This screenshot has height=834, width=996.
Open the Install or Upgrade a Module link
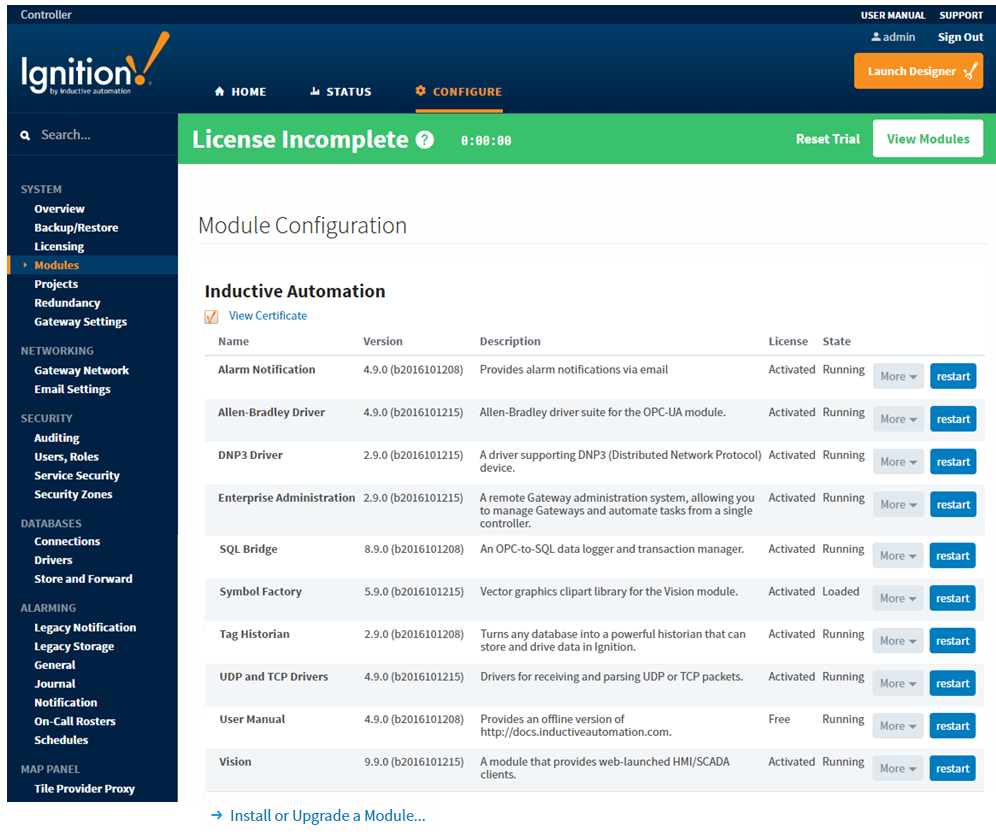coord(328,816)
